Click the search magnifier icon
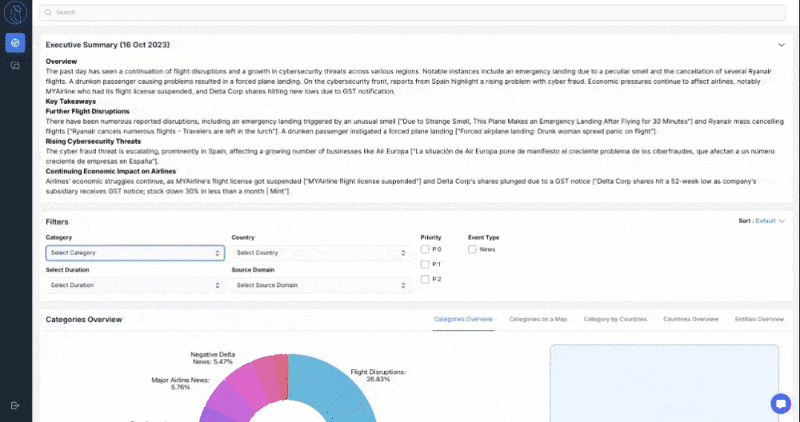 48,12
